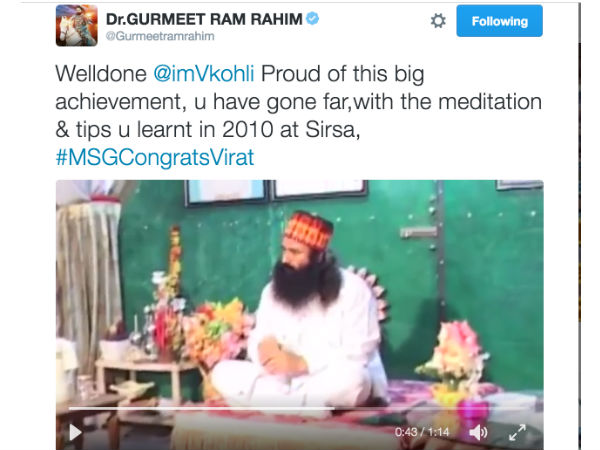Click the current playhead position on timeline

pyautogui.click(x=333, y=409)
